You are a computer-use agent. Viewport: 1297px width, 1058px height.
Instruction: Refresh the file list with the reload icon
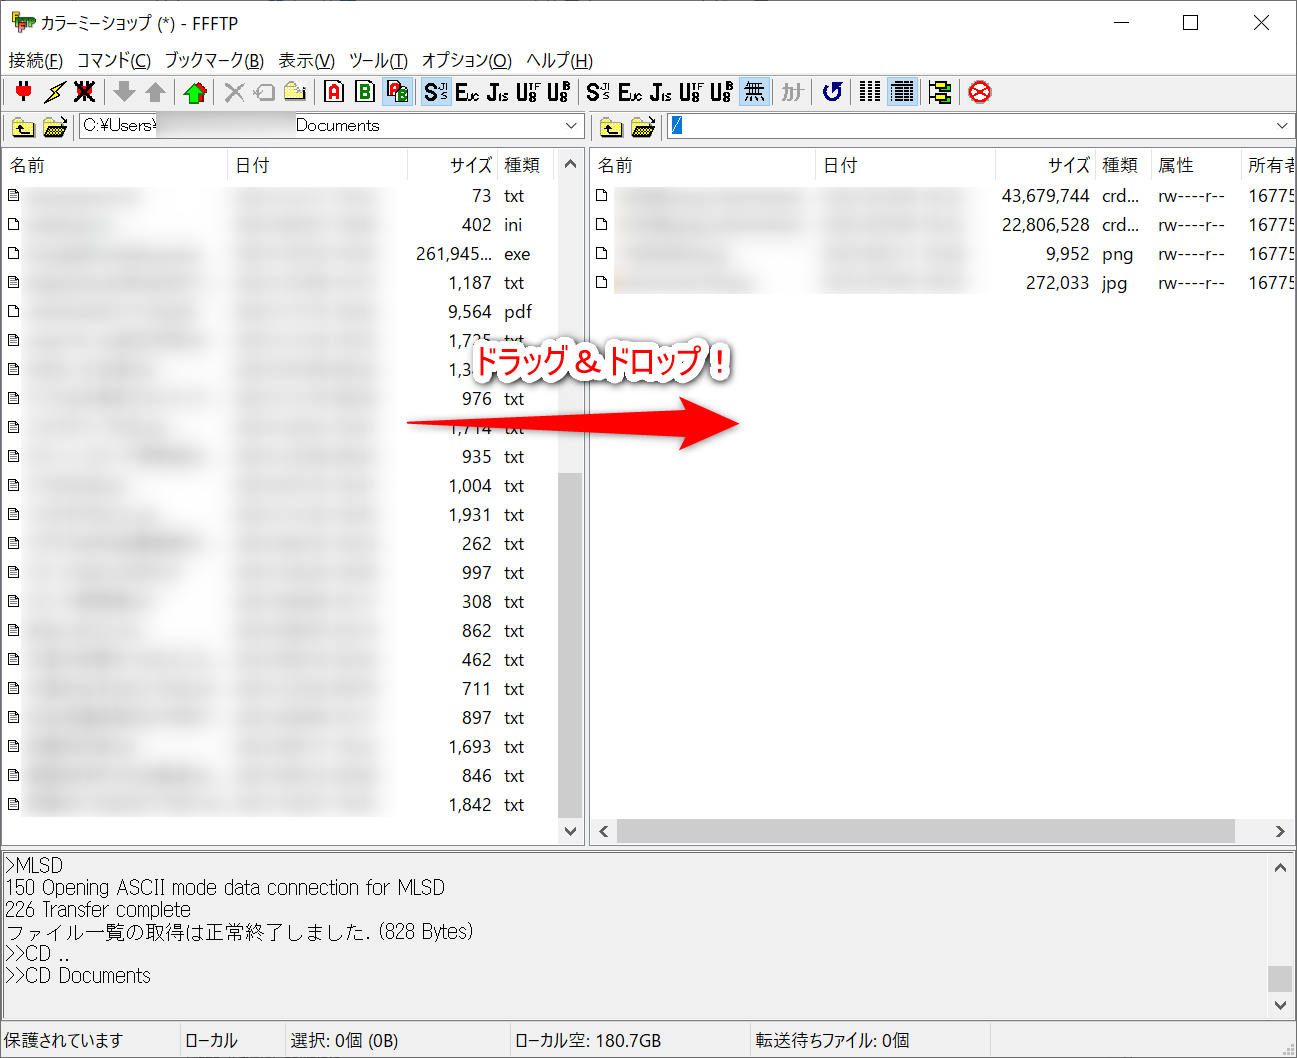832,92
